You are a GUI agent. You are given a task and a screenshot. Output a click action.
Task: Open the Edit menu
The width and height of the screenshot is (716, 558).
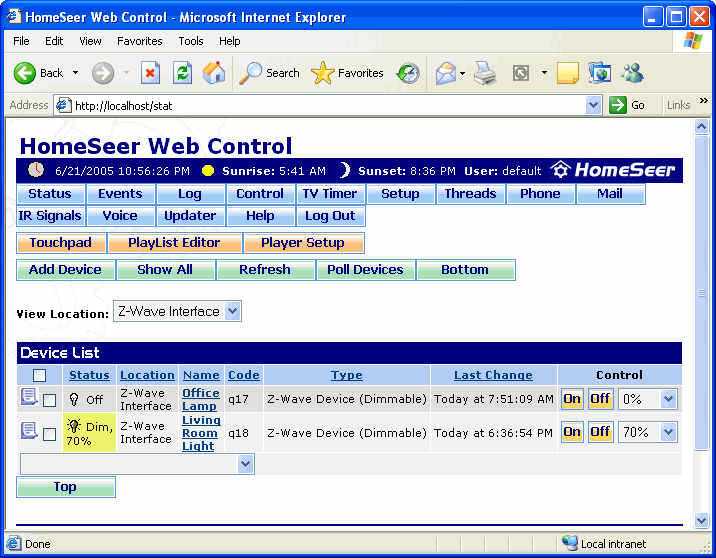pyautogui.click(x=54, y=41)
